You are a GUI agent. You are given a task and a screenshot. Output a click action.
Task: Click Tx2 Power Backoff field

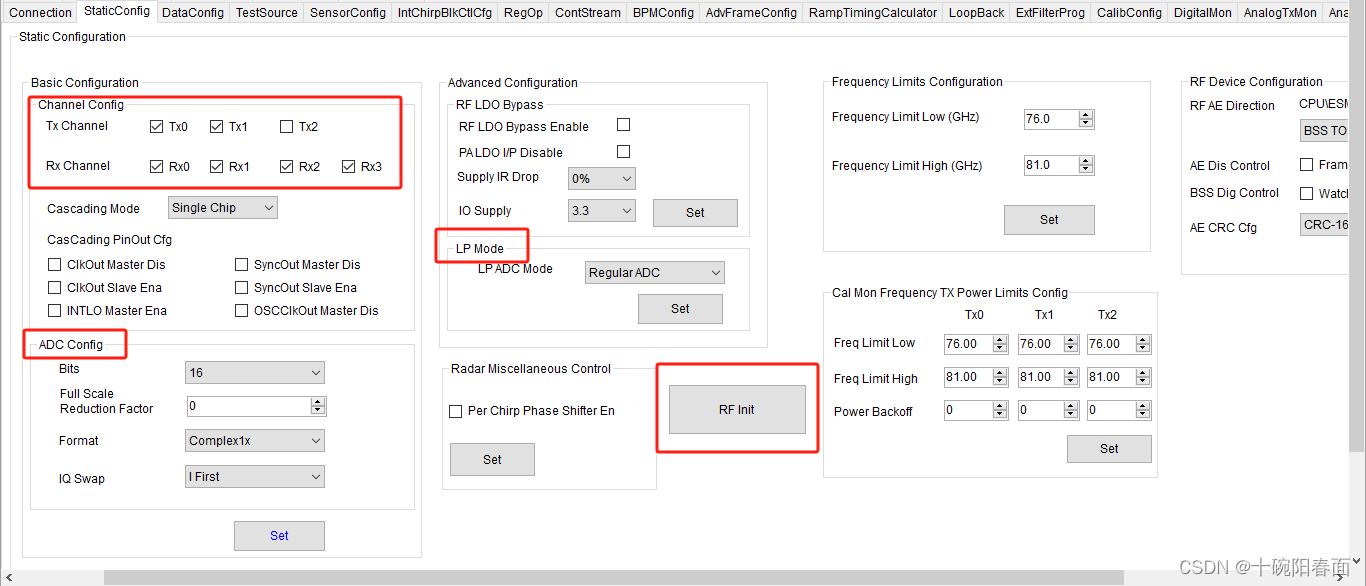(1111, 410)
